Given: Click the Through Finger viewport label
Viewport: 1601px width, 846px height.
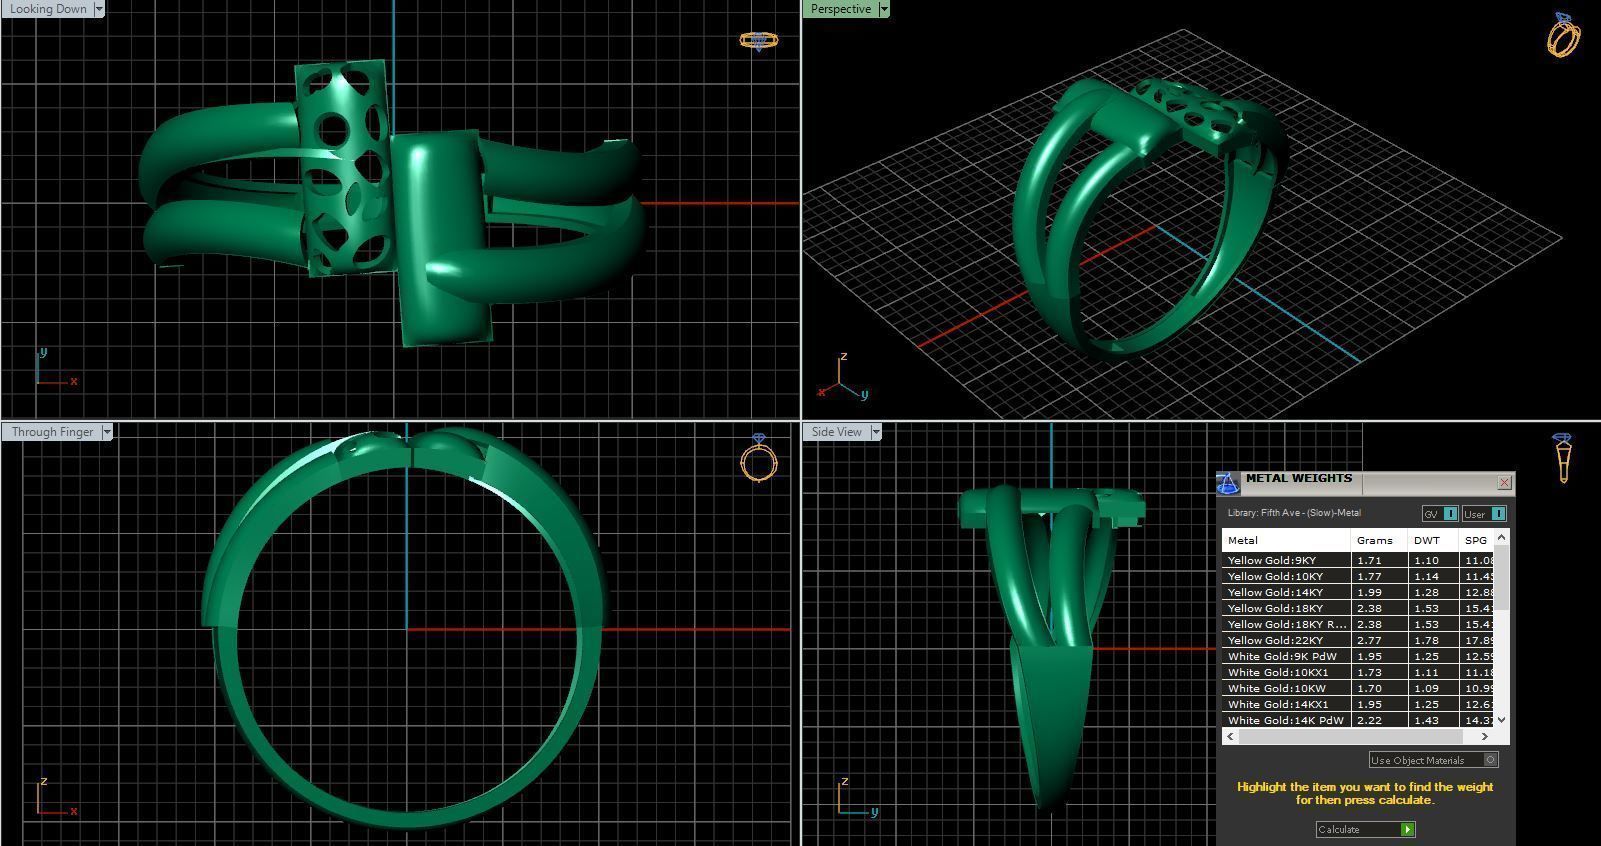Looking at the screenshot, I should [x=52, y=432].
